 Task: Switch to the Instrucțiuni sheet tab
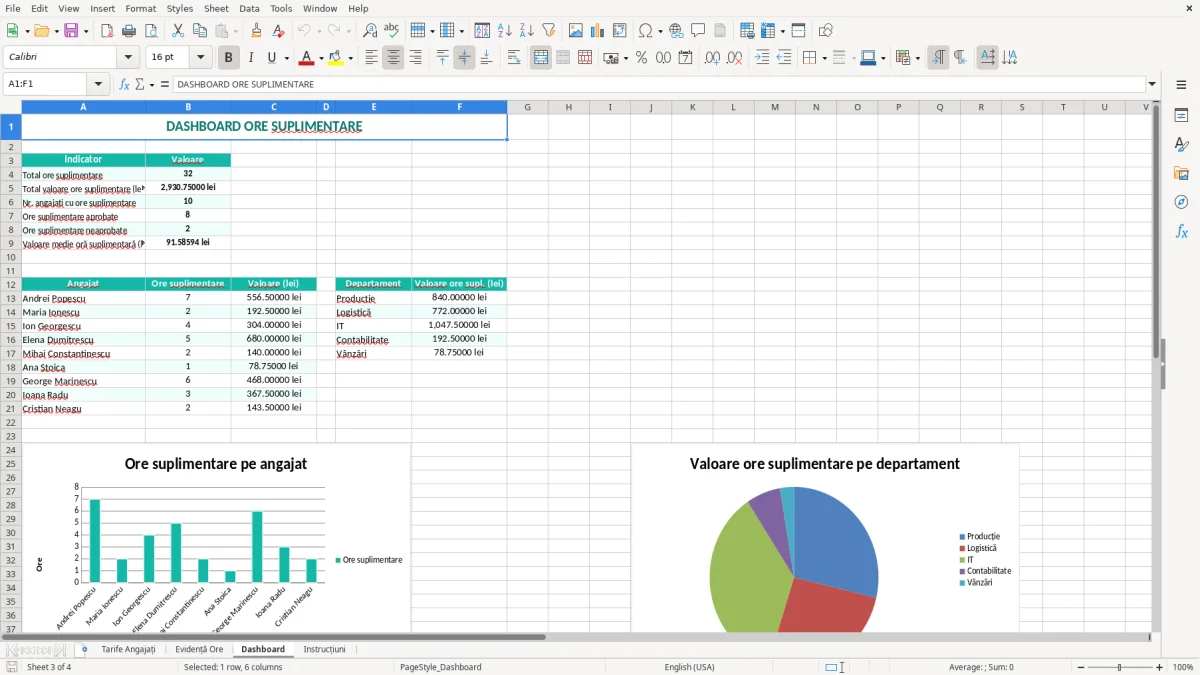pyautogui.click(x=324, y=649)
